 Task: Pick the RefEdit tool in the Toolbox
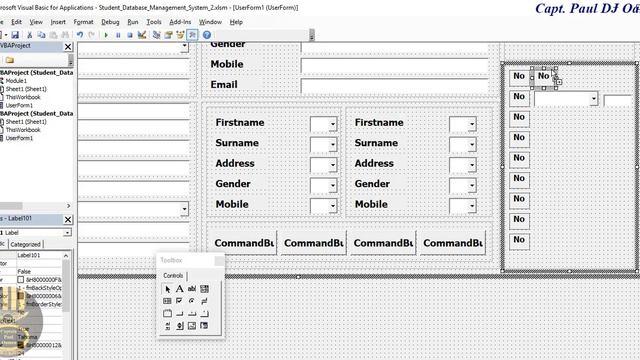click(204, 326)
